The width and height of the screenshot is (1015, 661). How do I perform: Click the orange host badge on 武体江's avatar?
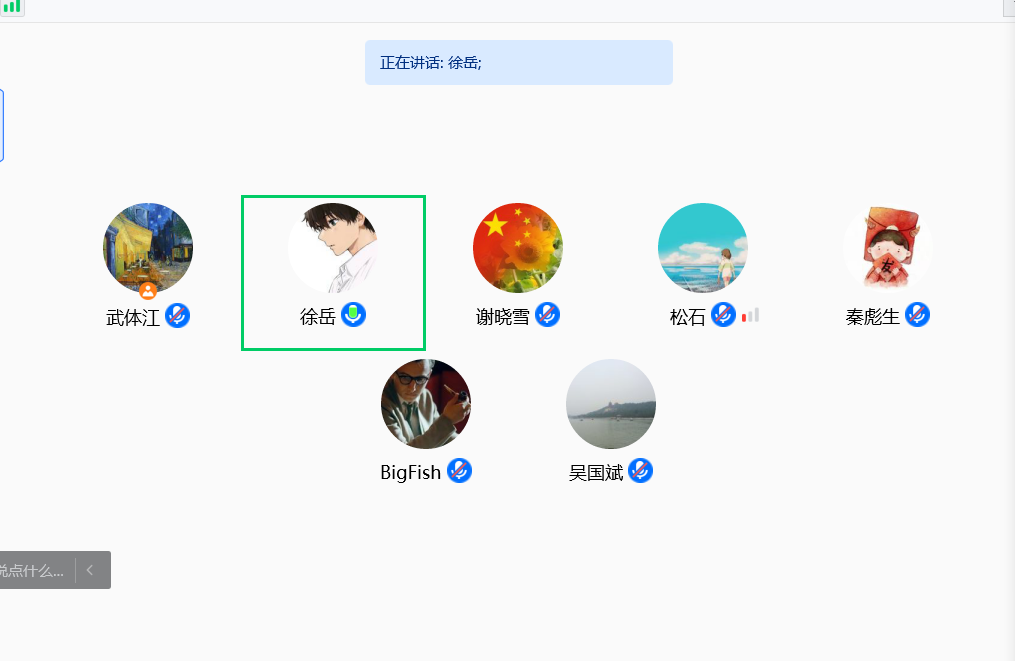coord(148,291)
